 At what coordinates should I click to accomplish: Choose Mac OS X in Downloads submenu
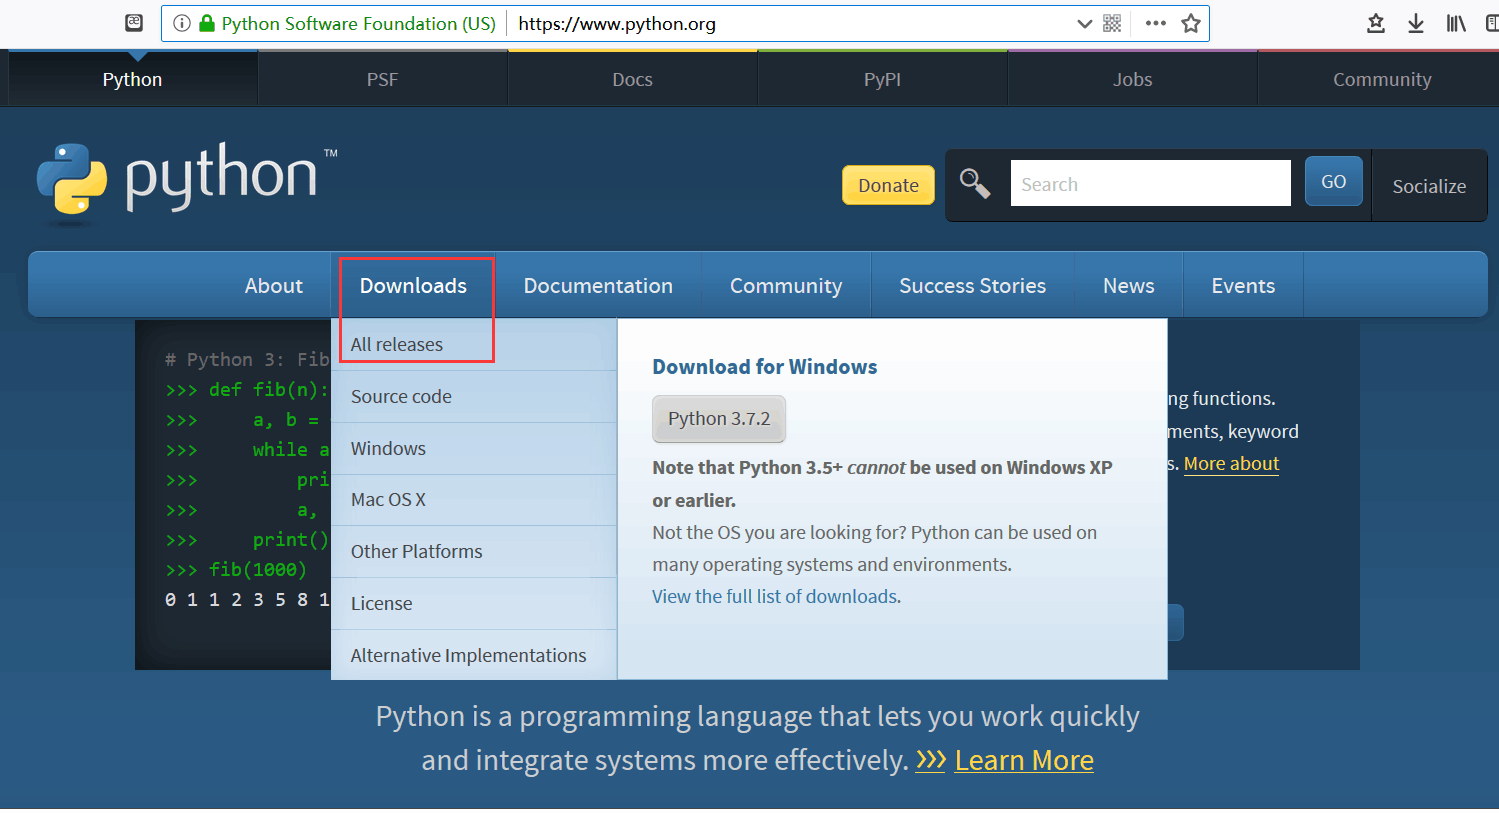pyautogui.click(x=474, y=499)
